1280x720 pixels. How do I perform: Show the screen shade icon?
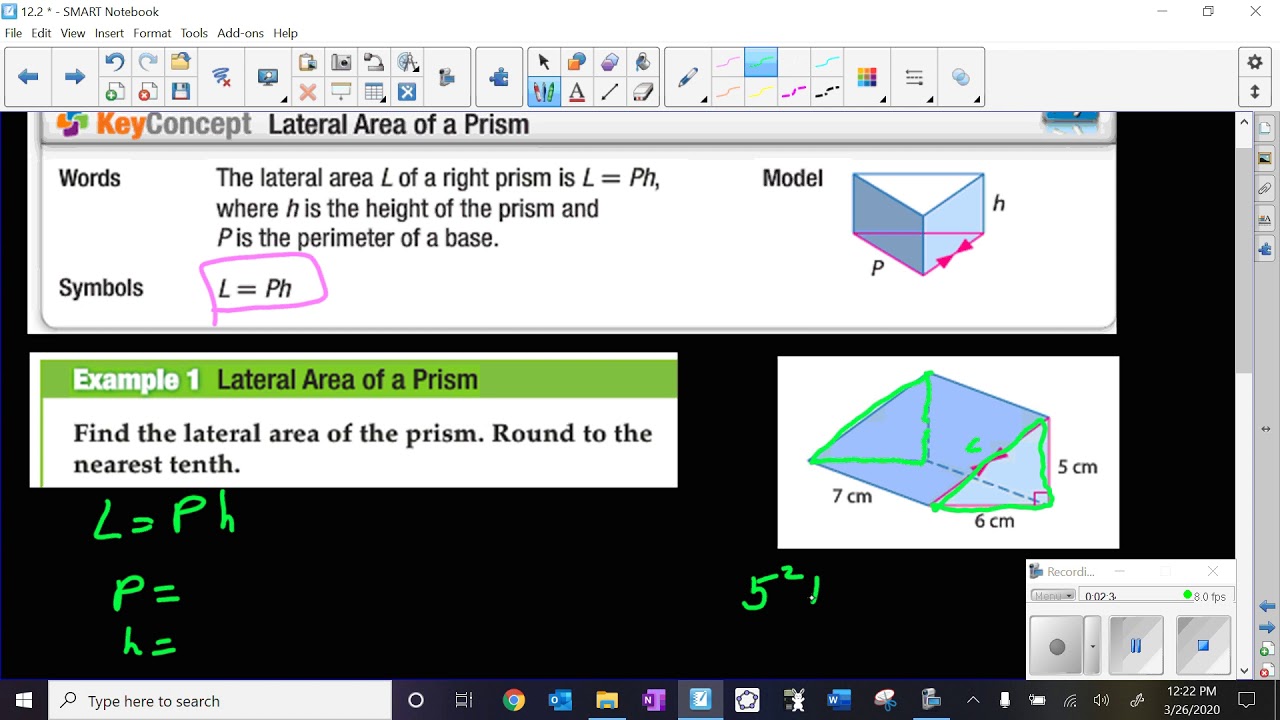tap(341, 92)
